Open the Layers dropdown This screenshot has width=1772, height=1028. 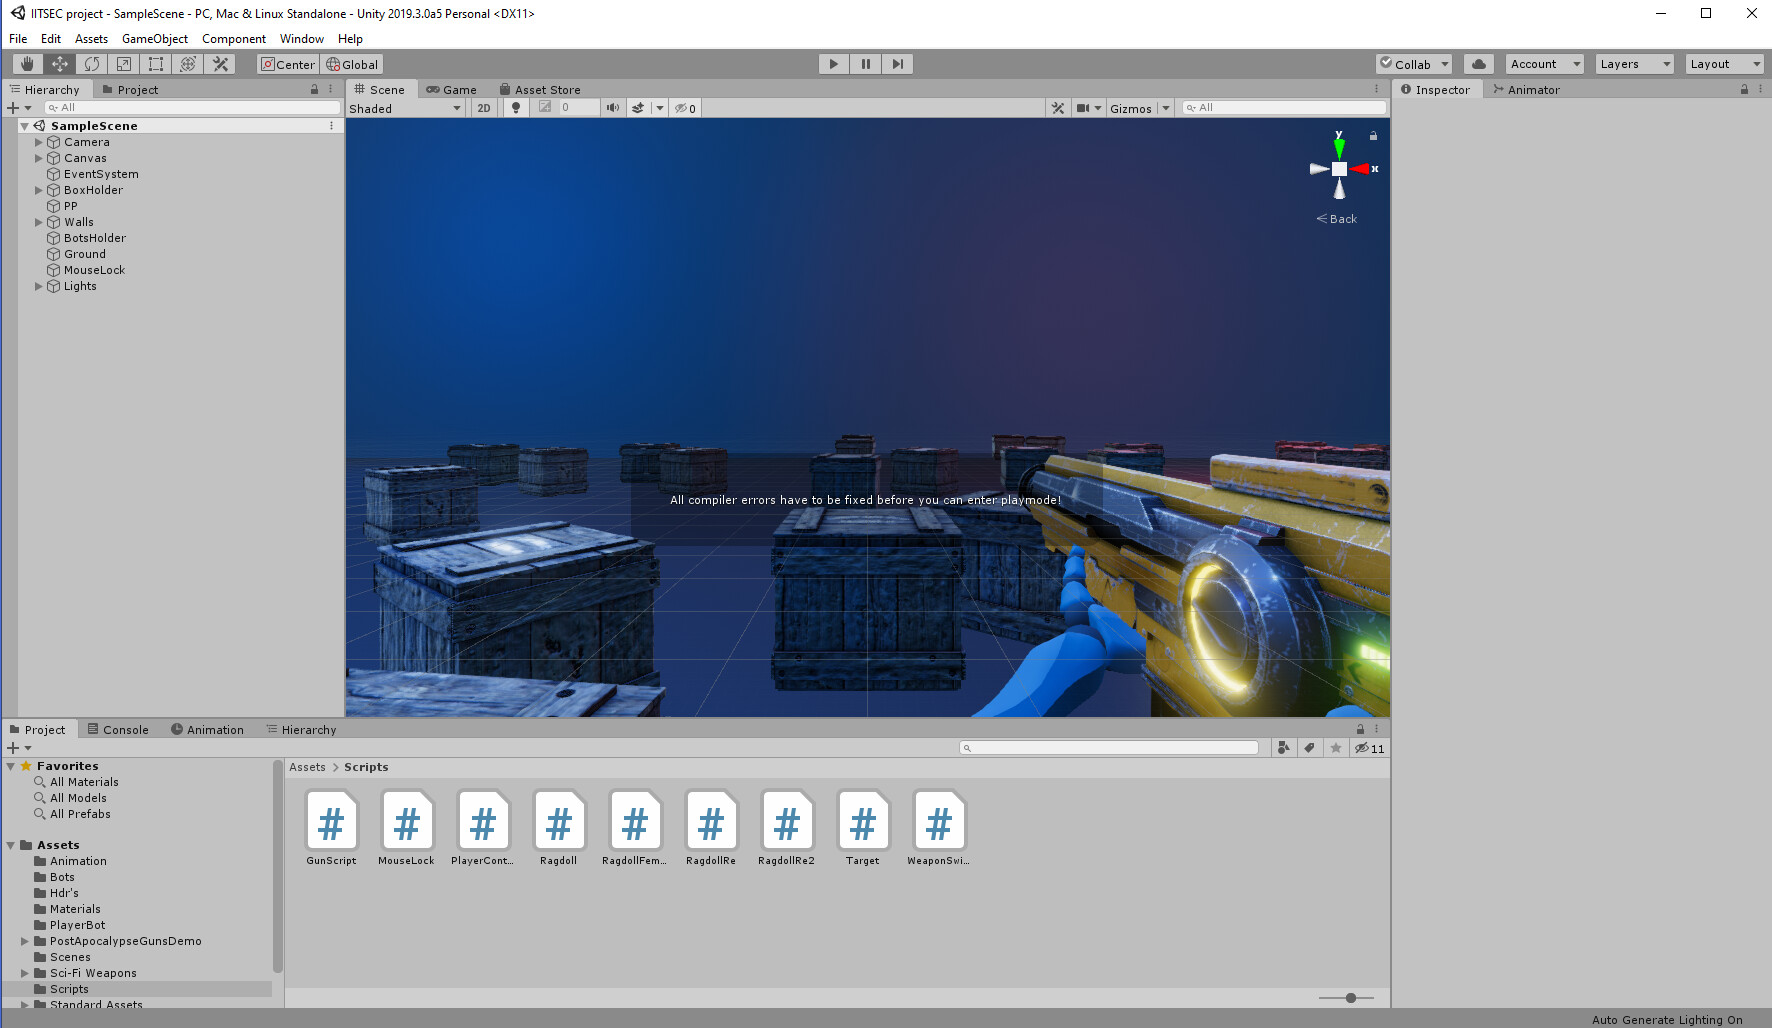pyautogui.click(x=1633, y=63)
